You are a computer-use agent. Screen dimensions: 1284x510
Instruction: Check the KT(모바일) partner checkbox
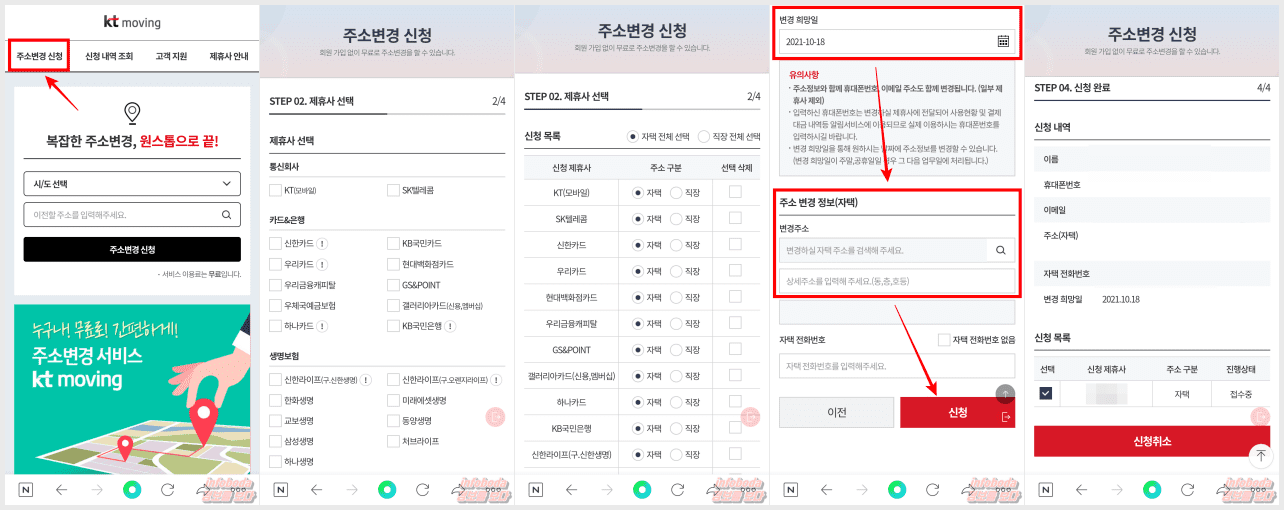tap(275, 190)
